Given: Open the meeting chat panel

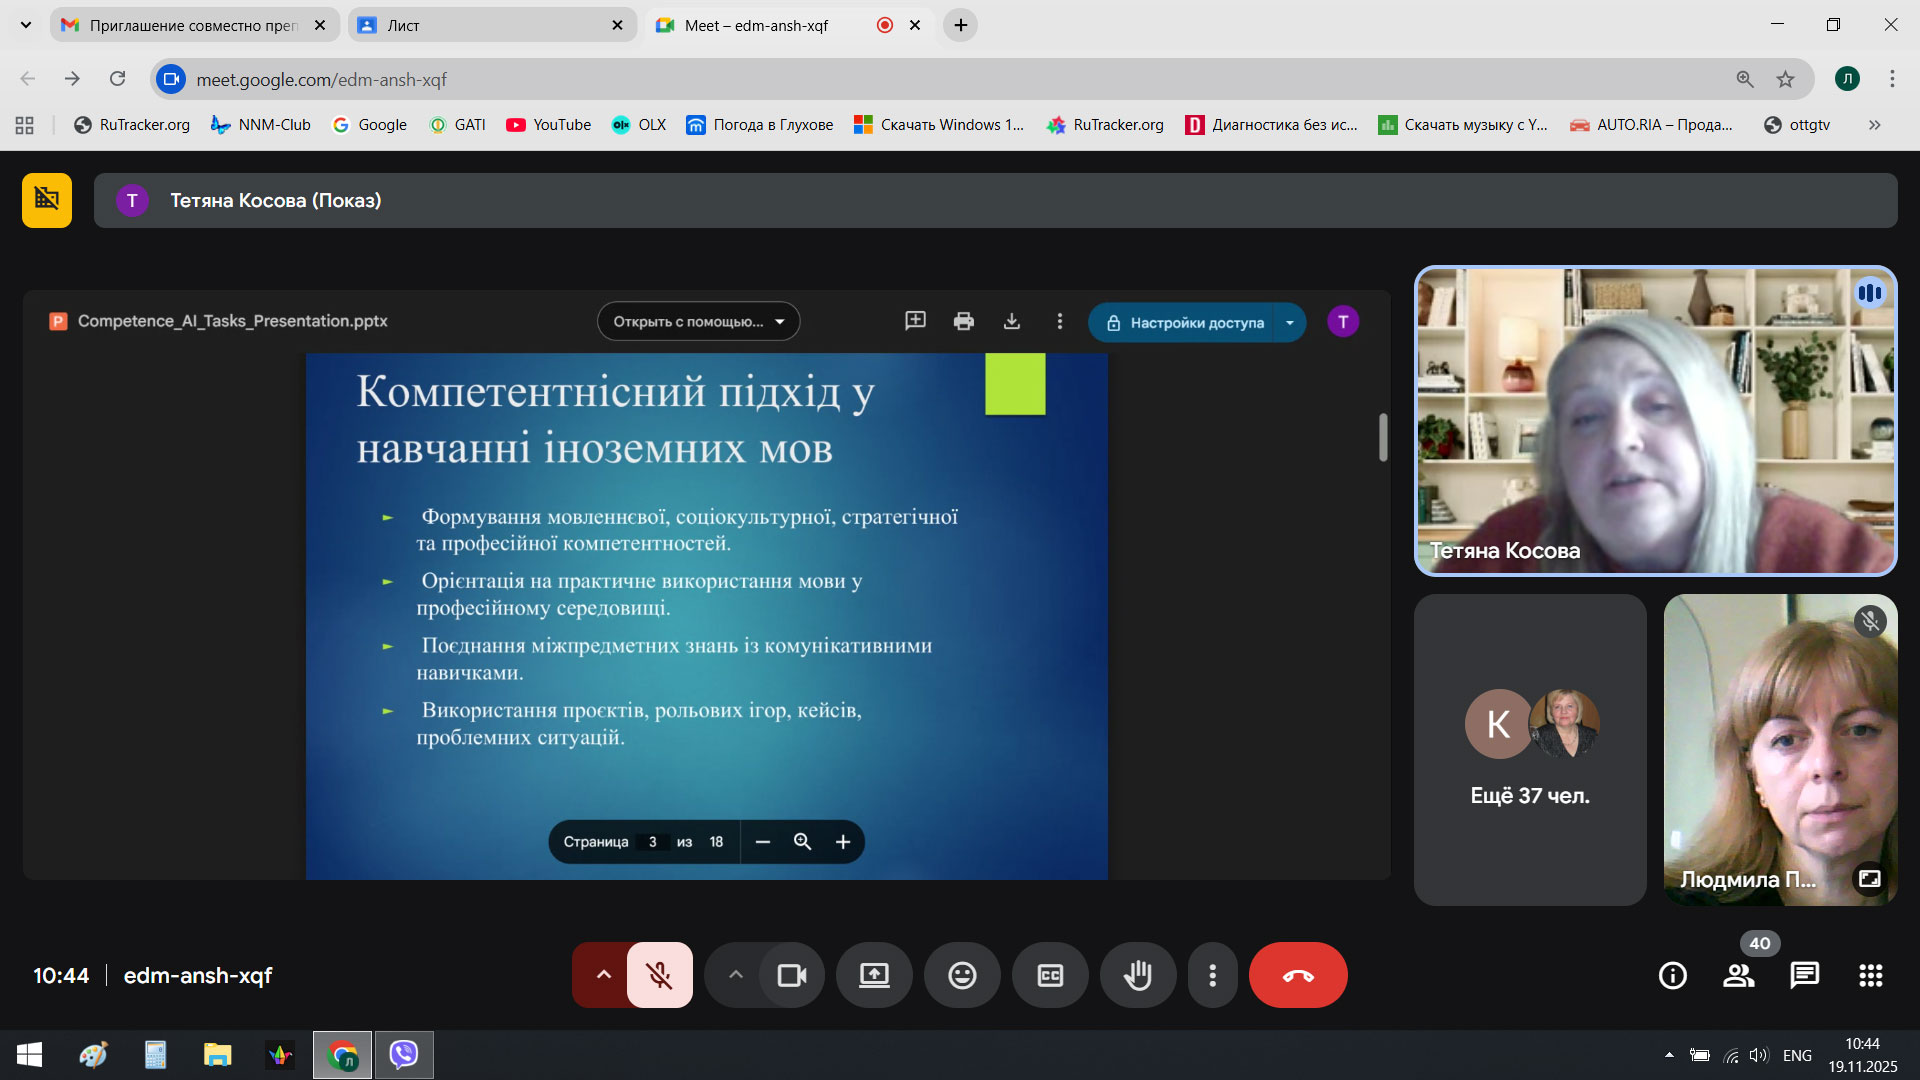Looking at the screenshot, I should (1804, 975).
